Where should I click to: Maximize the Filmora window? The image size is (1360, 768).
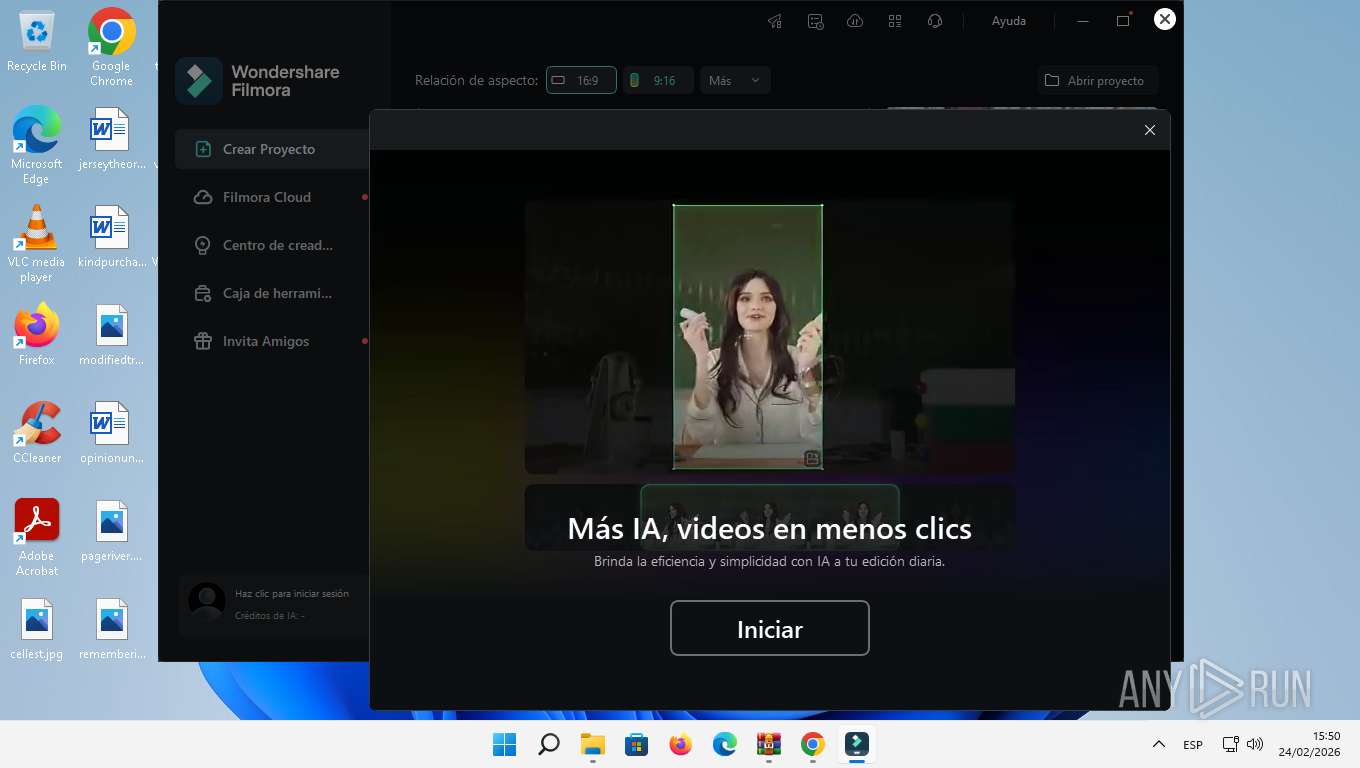coord(1123,21)
